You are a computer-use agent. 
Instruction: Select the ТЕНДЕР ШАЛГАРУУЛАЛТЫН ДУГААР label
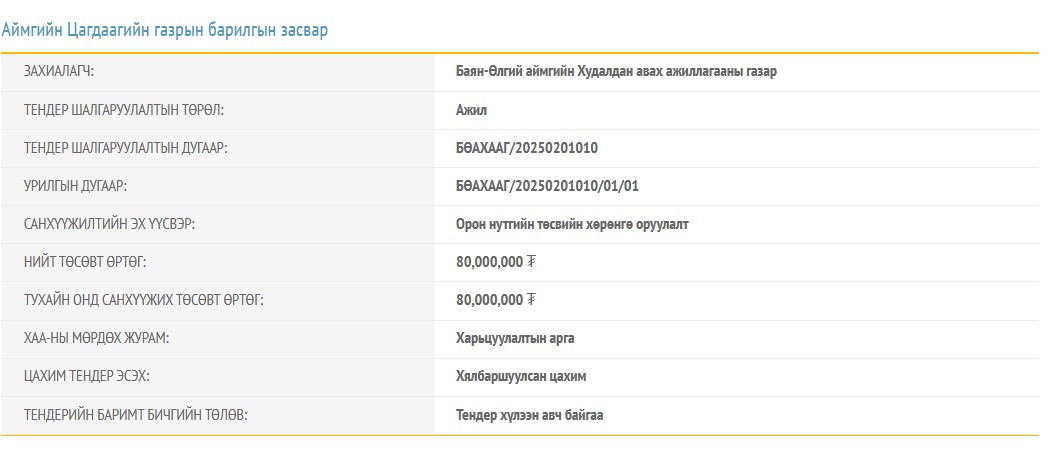(x=126, y=148)
